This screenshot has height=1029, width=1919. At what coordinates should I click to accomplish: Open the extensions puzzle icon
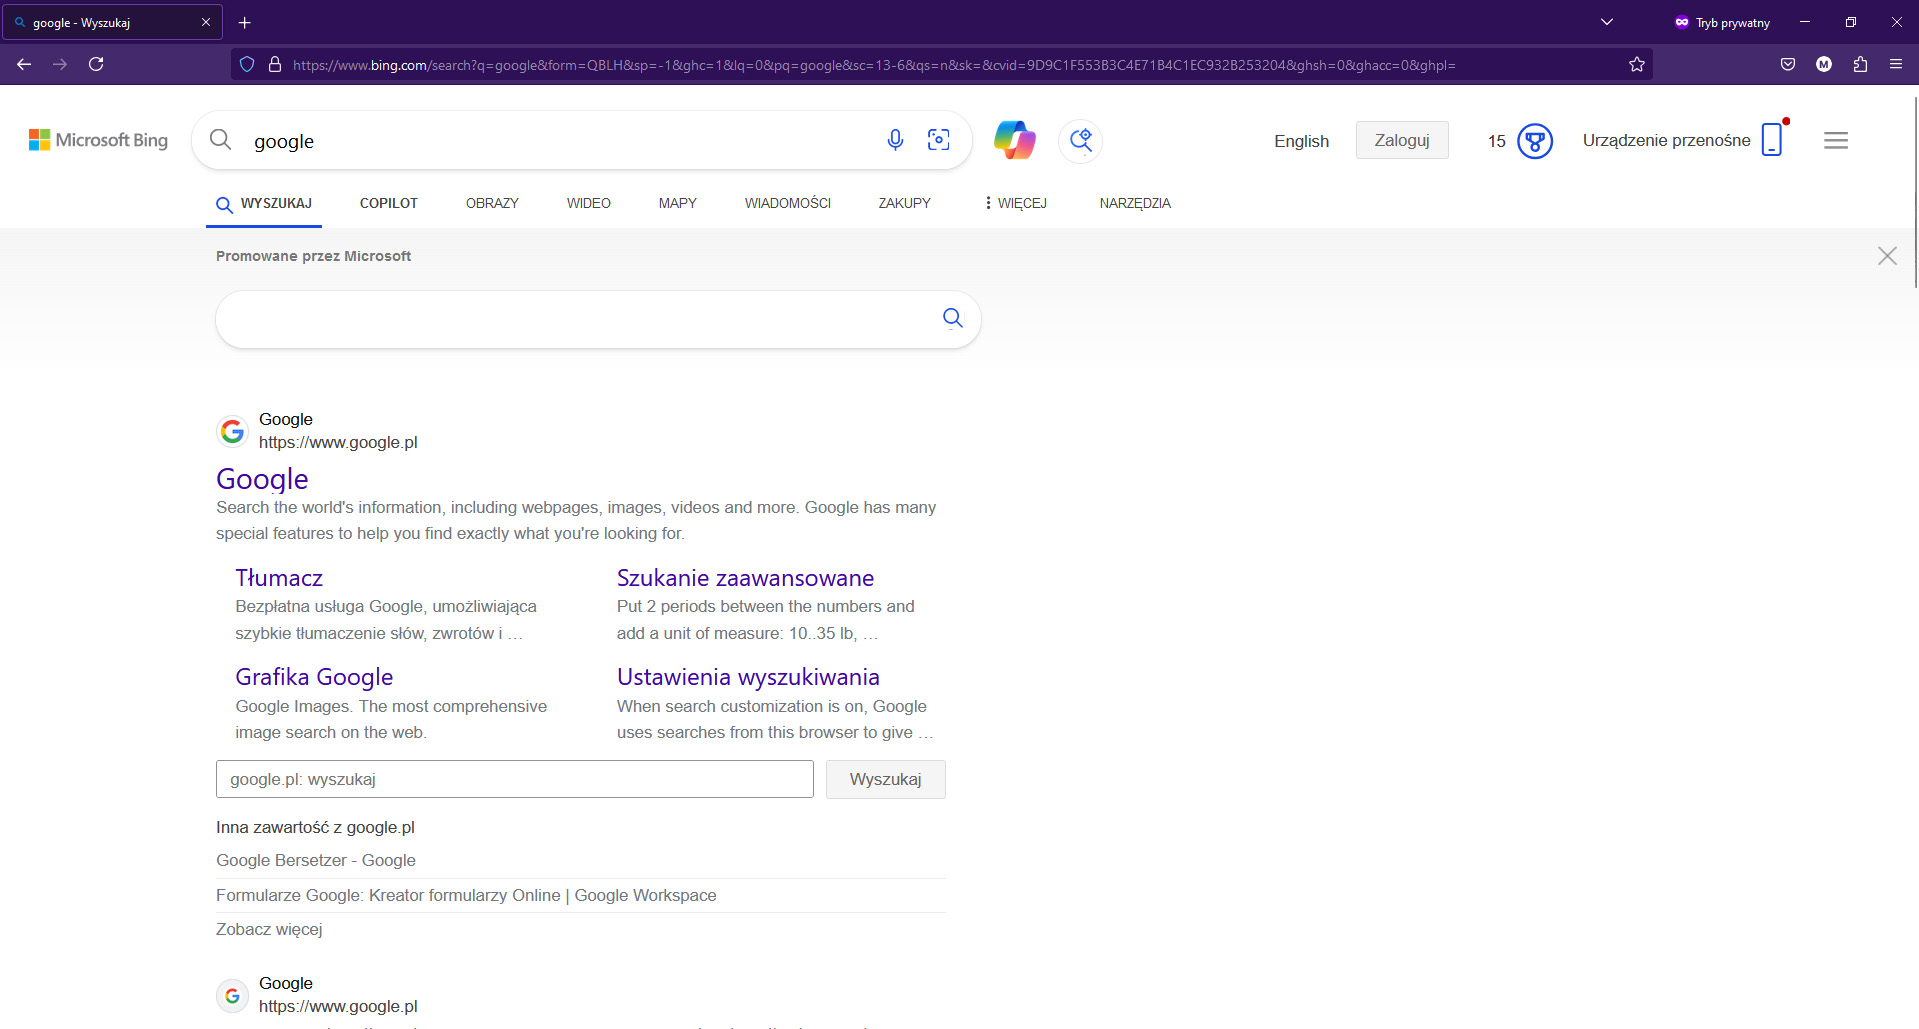(x=1860, y=64)
